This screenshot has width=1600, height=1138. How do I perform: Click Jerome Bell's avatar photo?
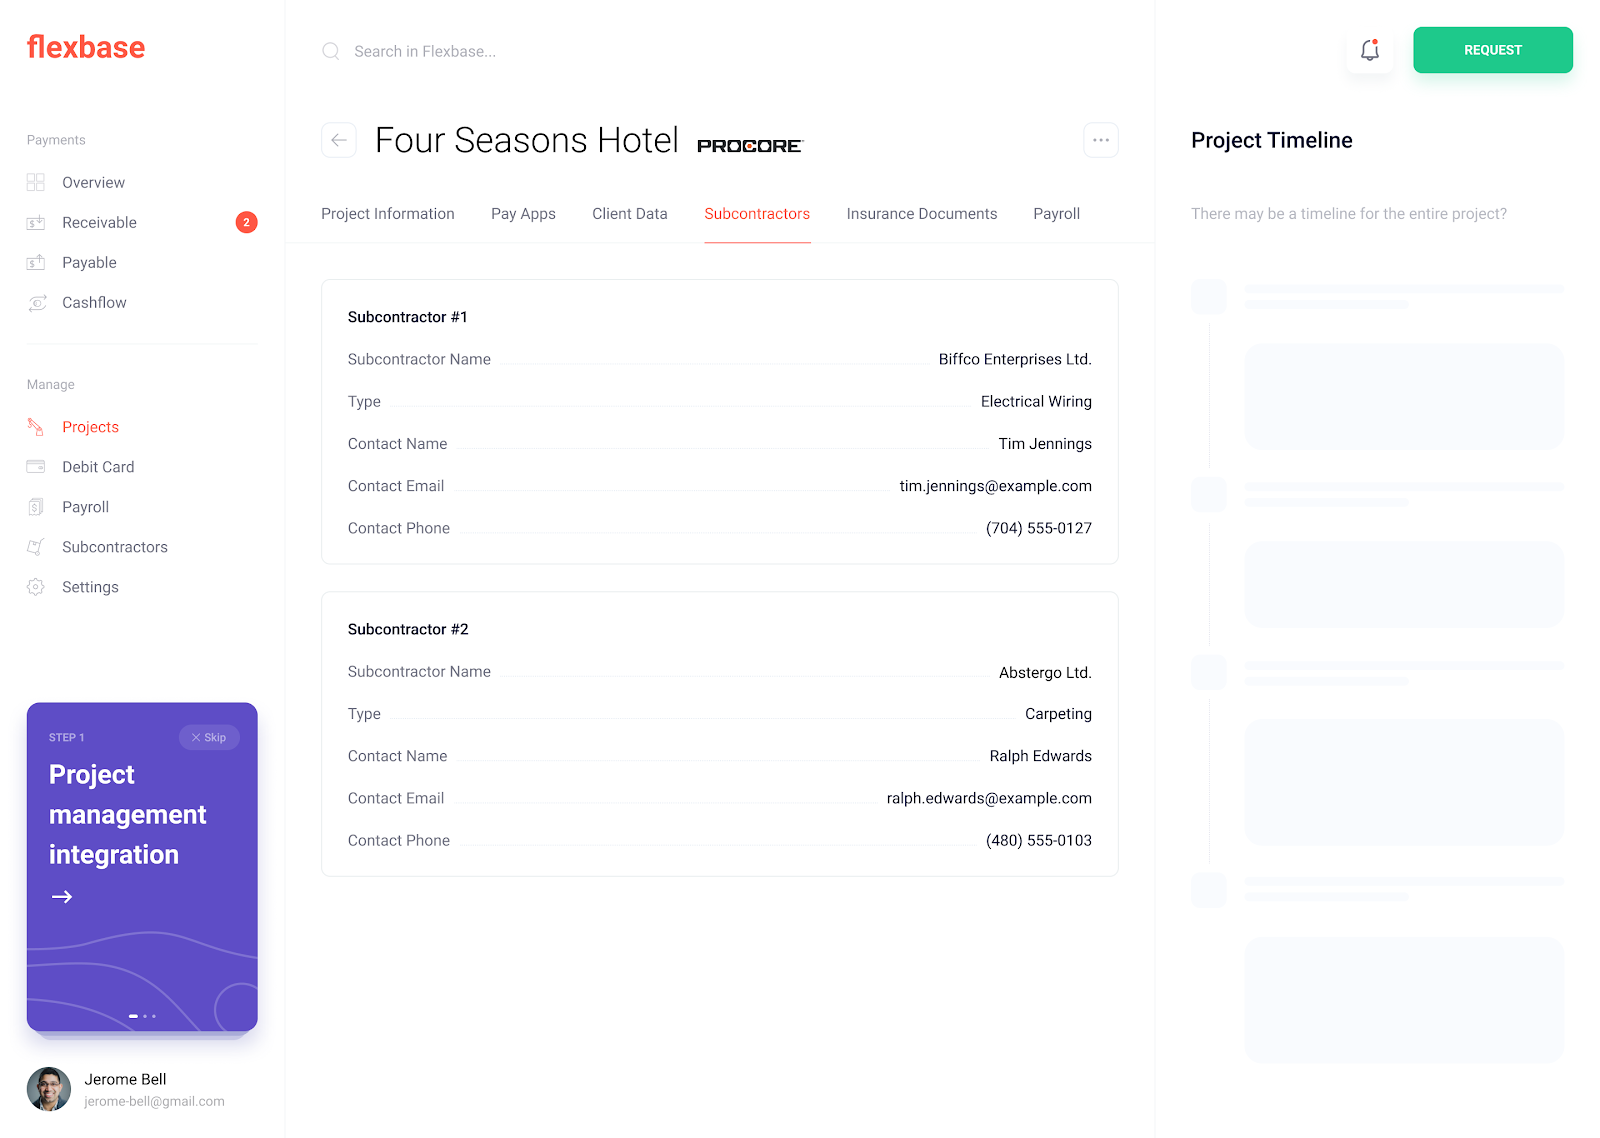coord(49,1089)
